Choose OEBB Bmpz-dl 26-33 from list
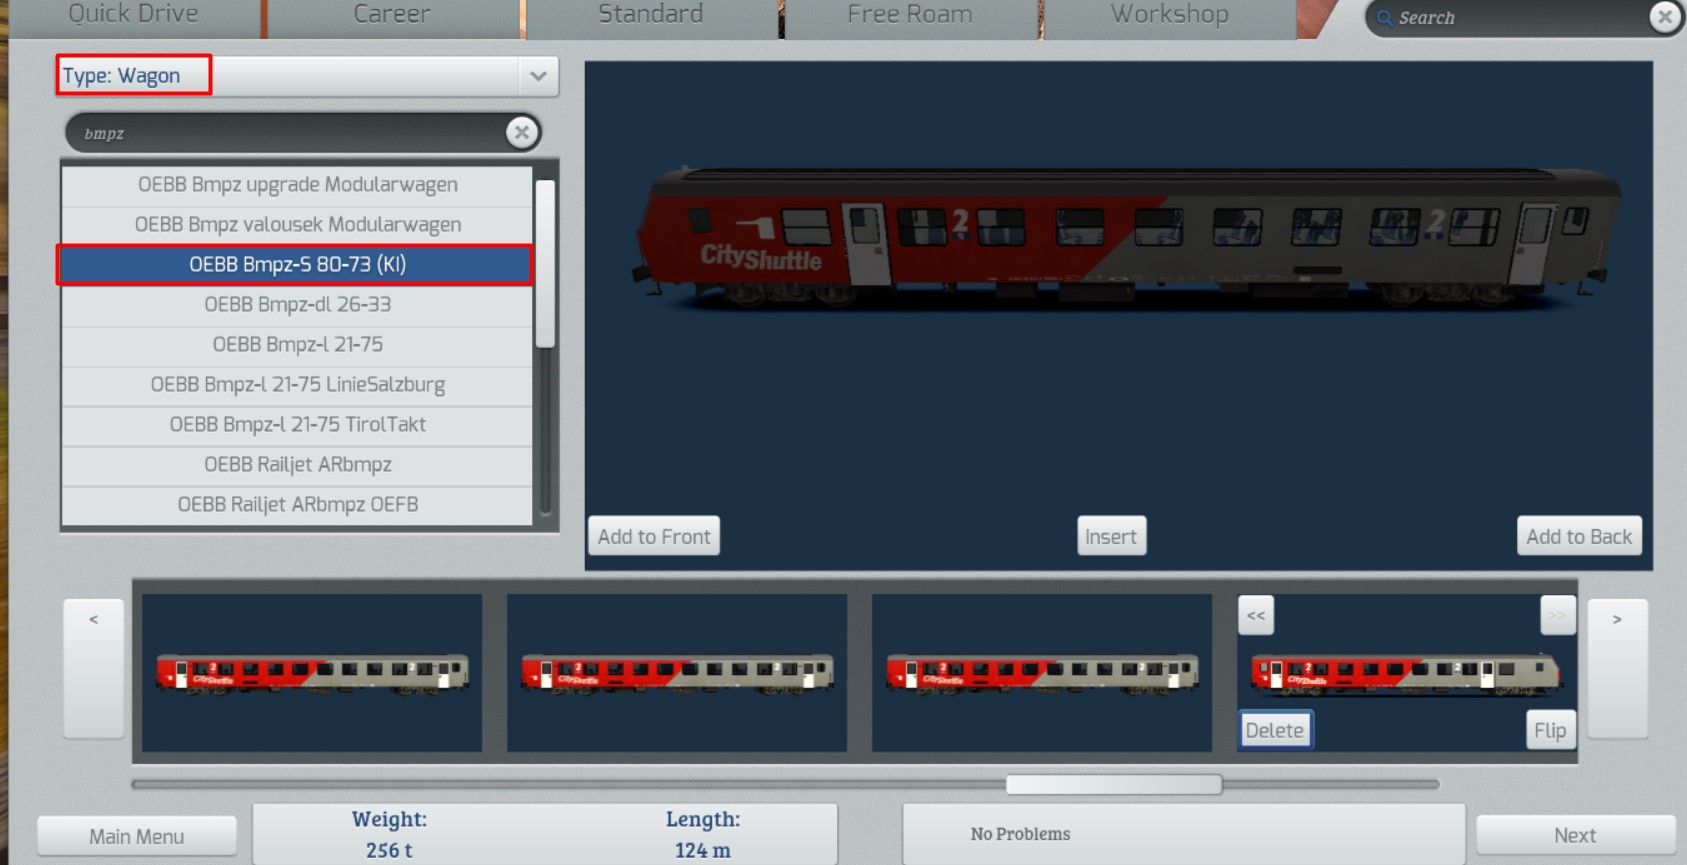The image size is (1687, 865). pos(297,305)
